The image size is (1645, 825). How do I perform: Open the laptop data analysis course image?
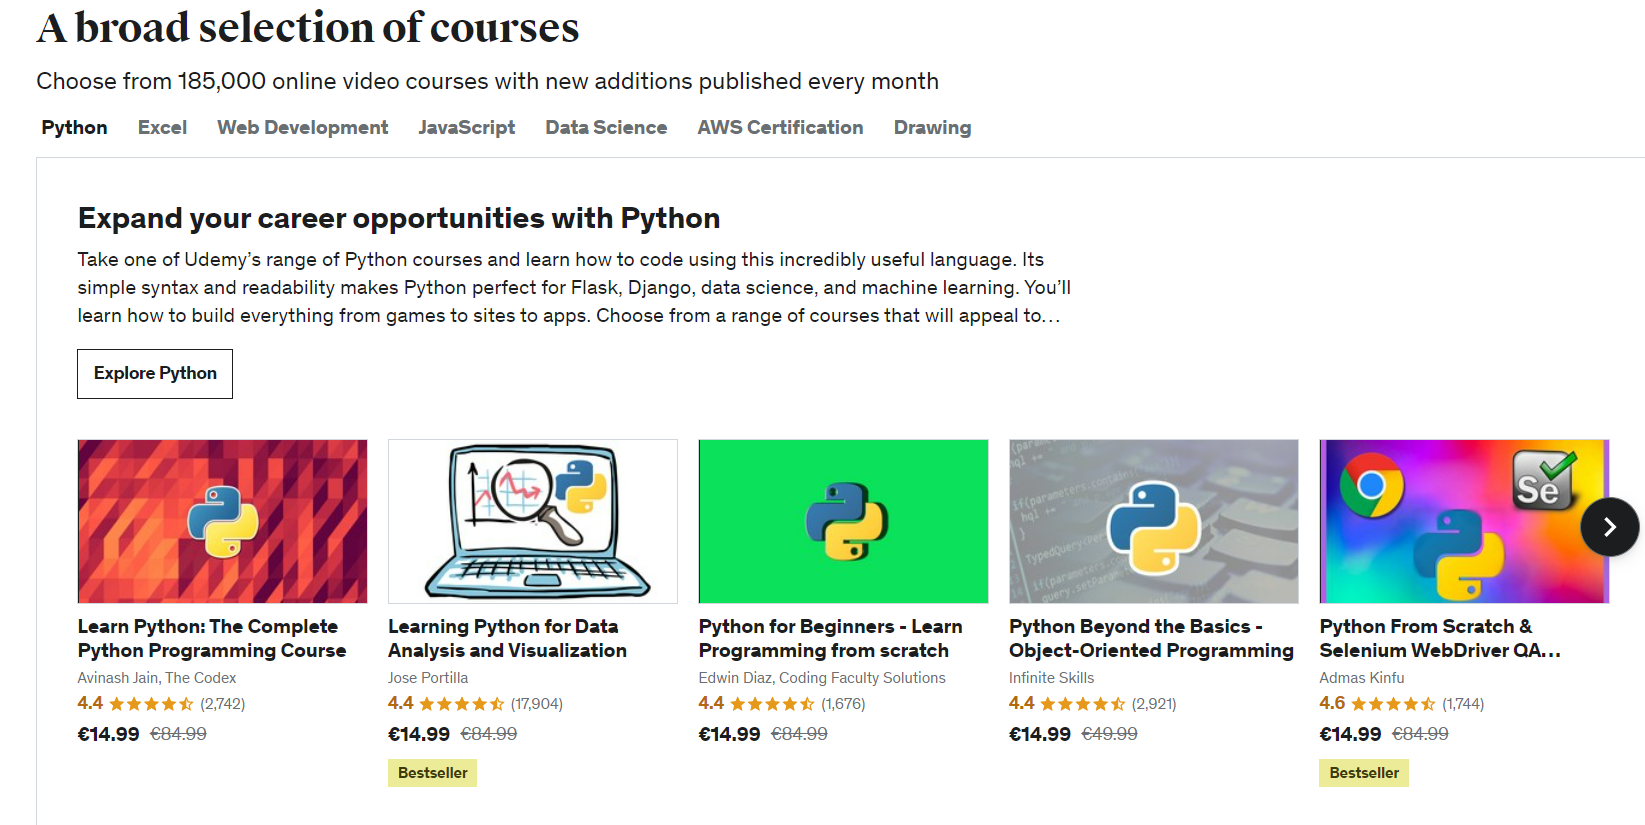[532, 521]
